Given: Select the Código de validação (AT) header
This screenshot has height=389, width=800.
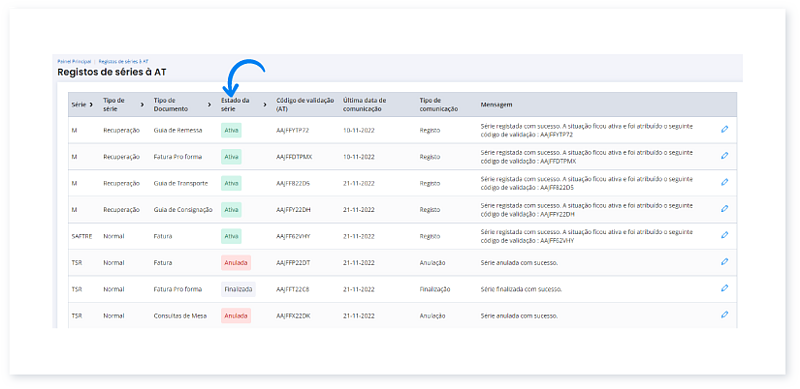Looking at the screenshot, I should [x=305, y=105].
